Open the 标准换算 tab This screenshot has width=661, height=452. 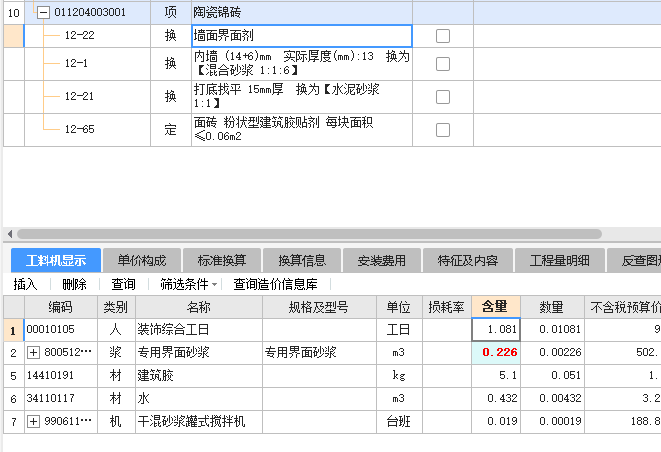click(222, 261)
